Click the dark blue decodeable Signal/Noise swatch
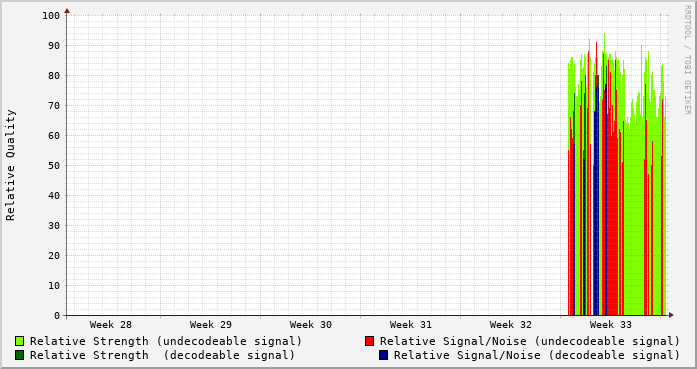 pos(384,355)
